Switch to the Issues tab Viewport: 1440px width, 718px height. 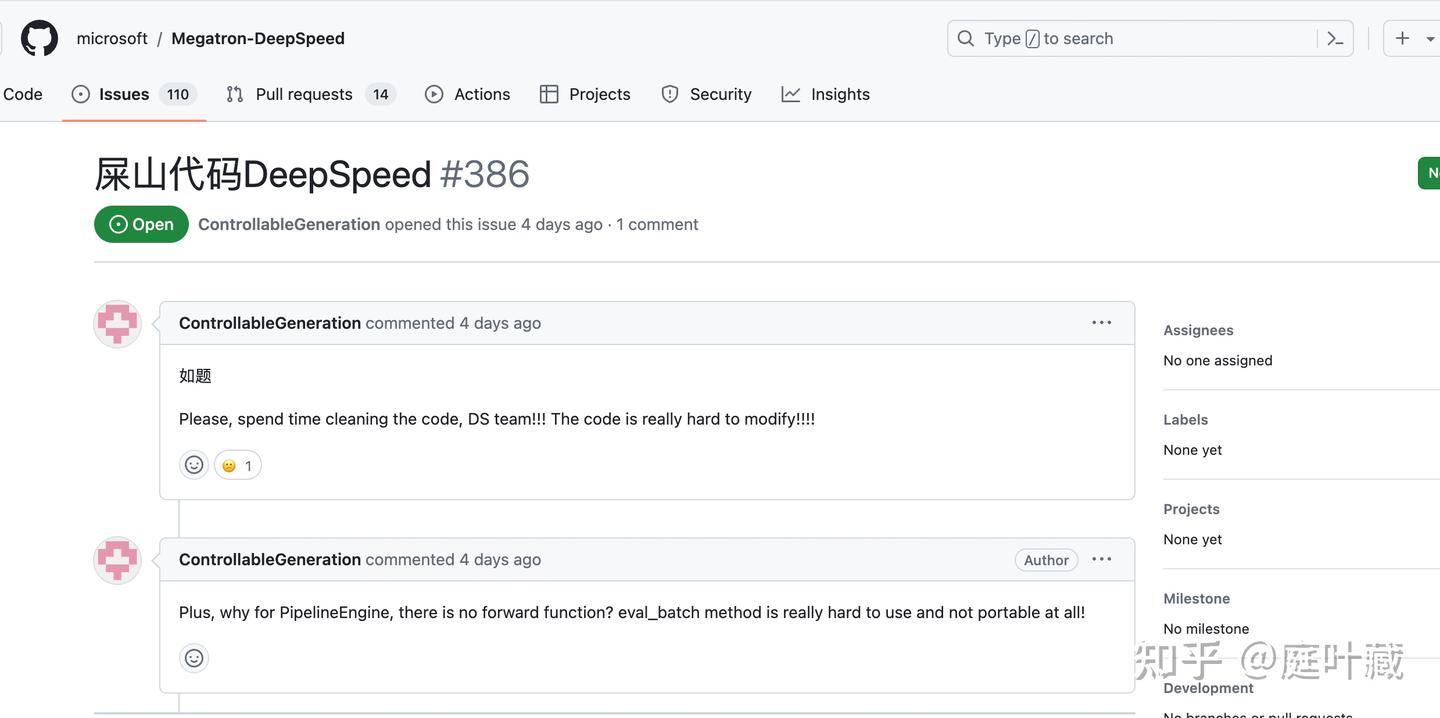(x=123, y=94)
